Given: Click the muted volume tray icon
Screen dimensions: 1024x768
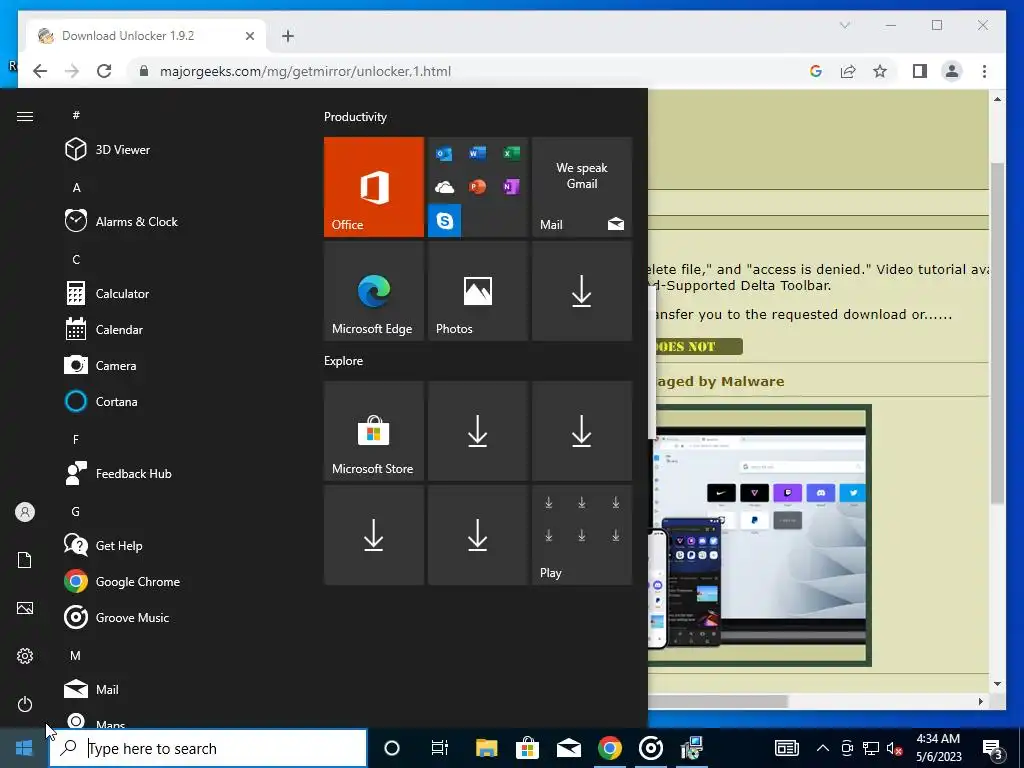Looking at the screenshot, I should click(895, 748).
